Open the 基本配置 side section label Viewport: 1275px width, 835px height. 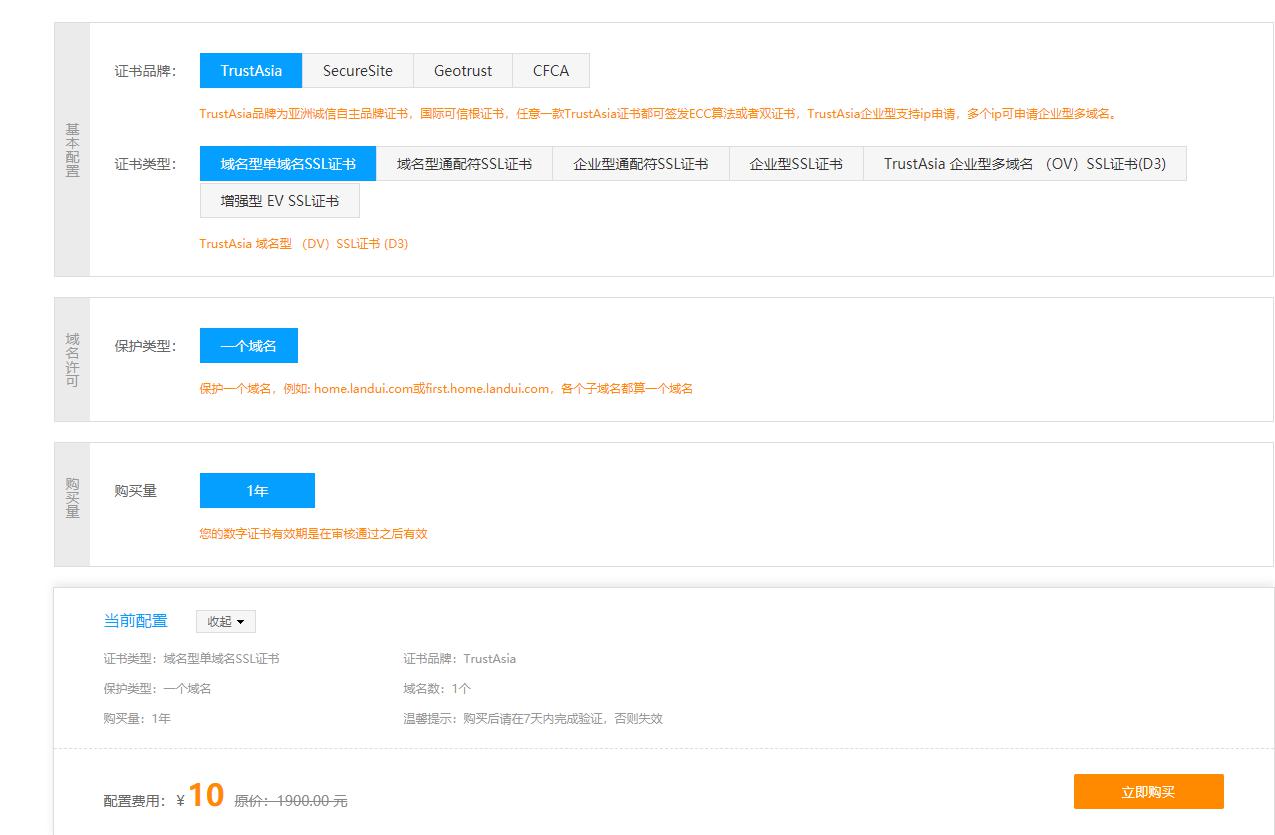(x=72, y=150)
